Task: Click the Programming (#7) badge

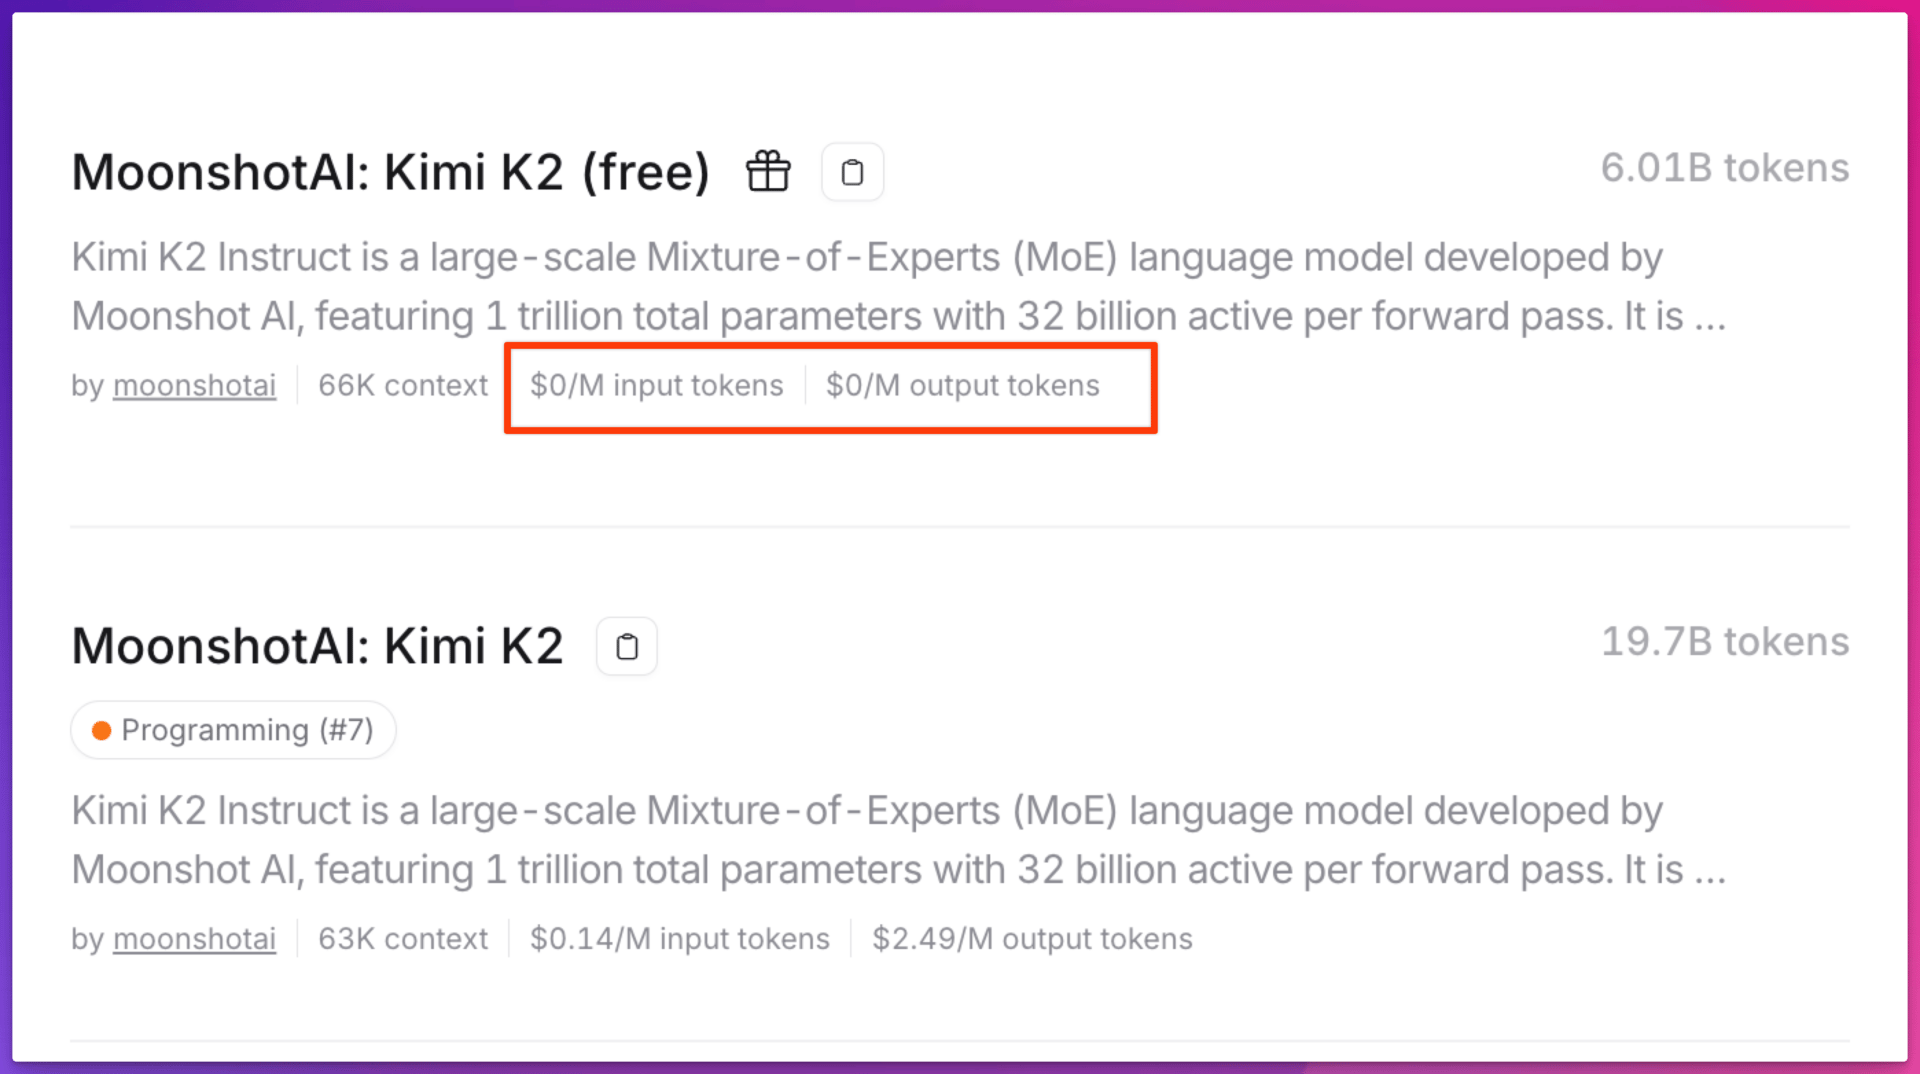Action: point(233,730)
